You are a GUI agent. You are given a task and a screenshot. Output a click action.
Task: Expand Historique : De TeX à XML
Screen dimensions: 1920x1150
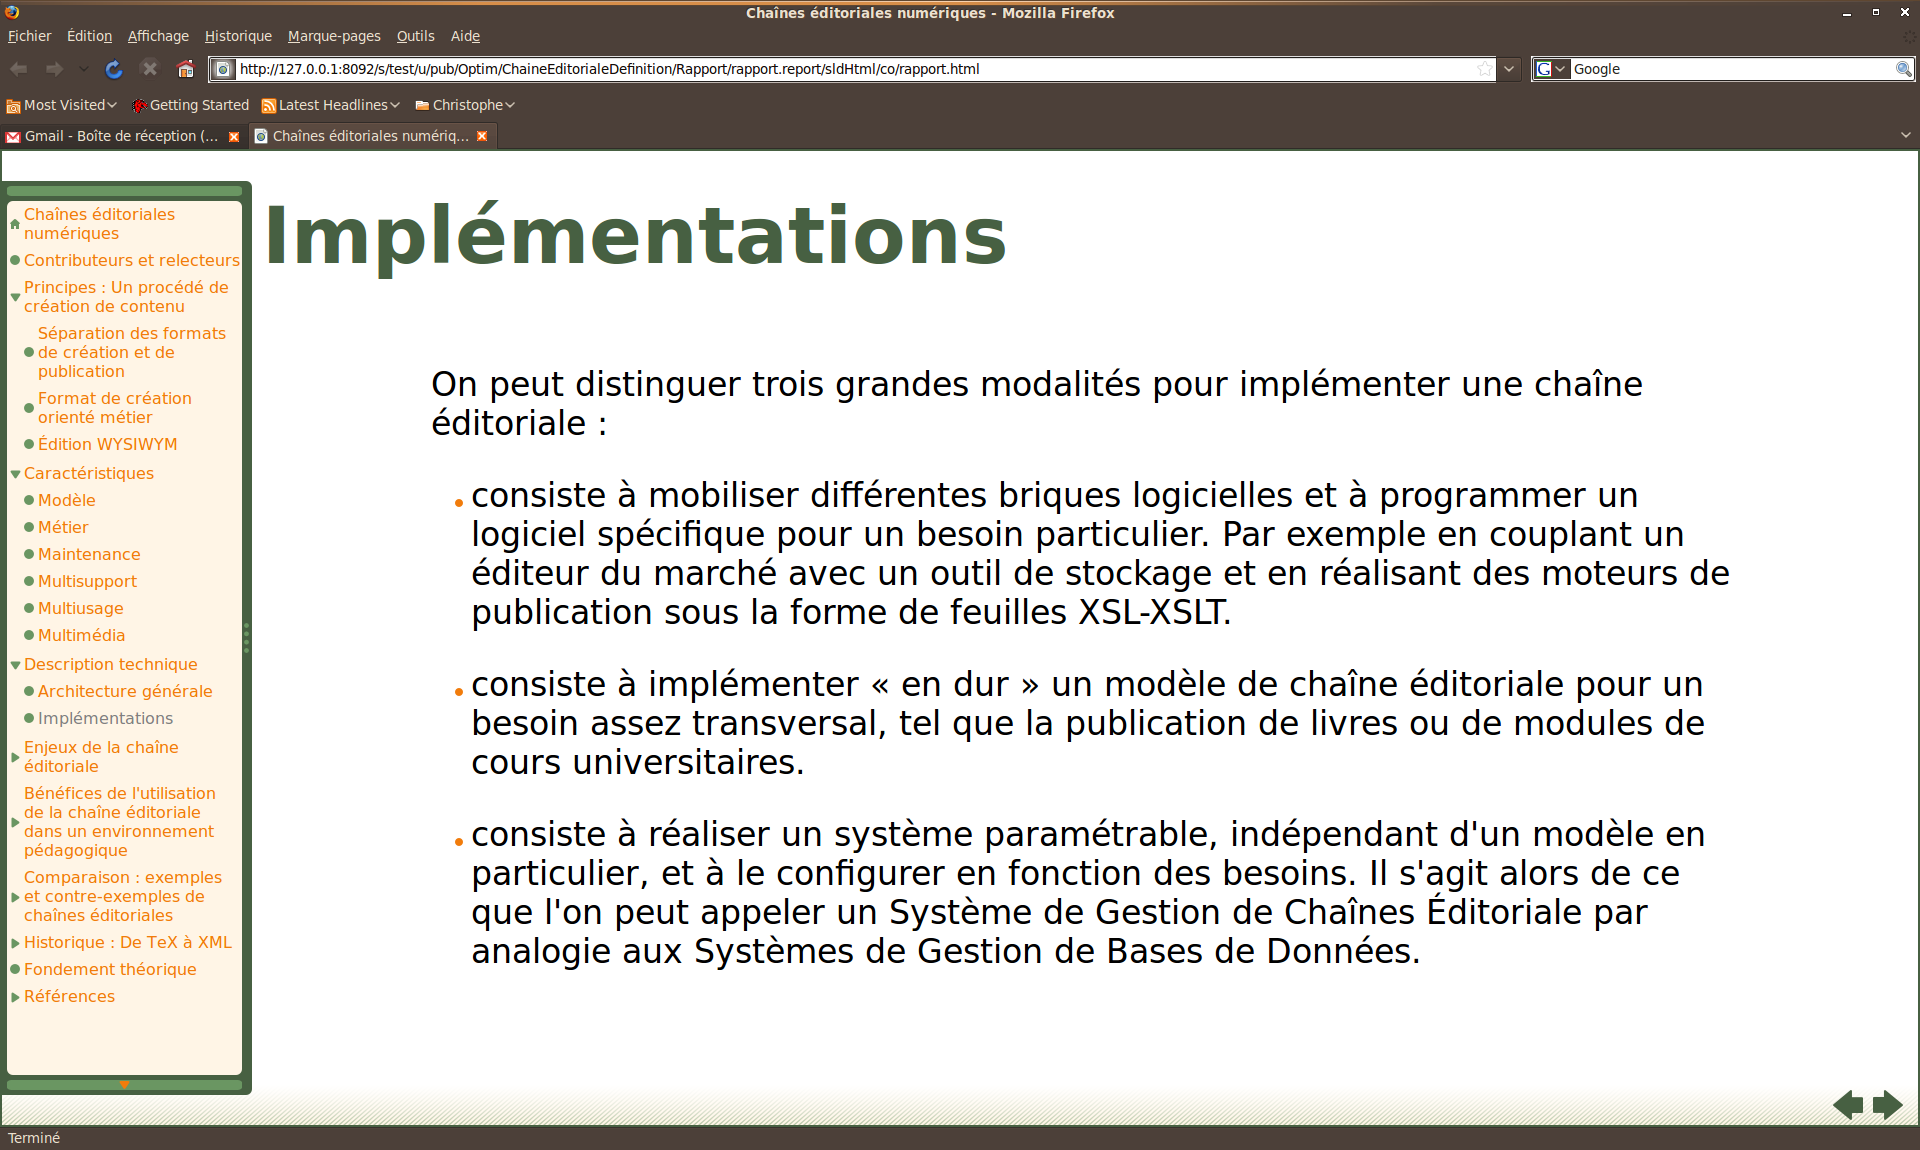point(15,943)
